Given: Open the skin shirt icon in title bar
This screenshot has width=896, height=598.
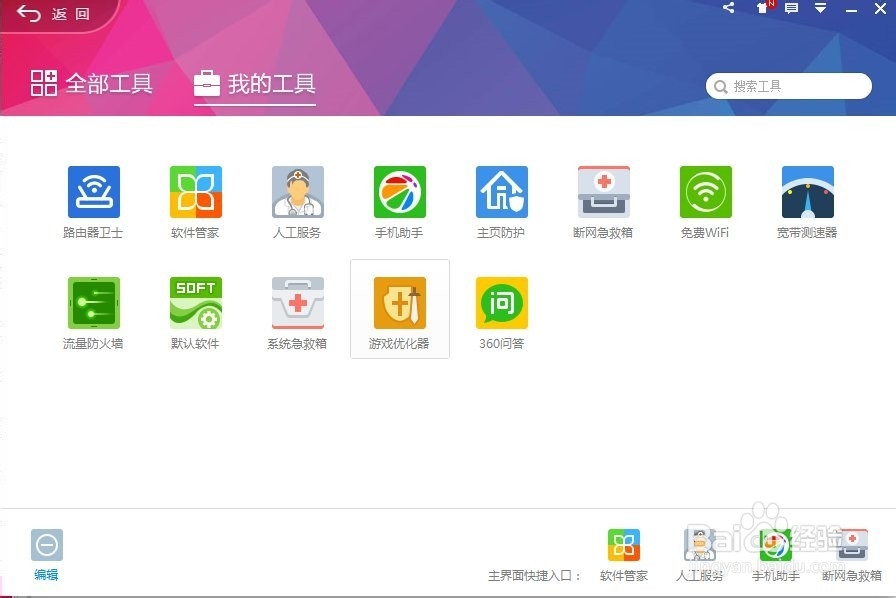Looking at the screenshot, I should pyautogui.click(x=763, y=8).
